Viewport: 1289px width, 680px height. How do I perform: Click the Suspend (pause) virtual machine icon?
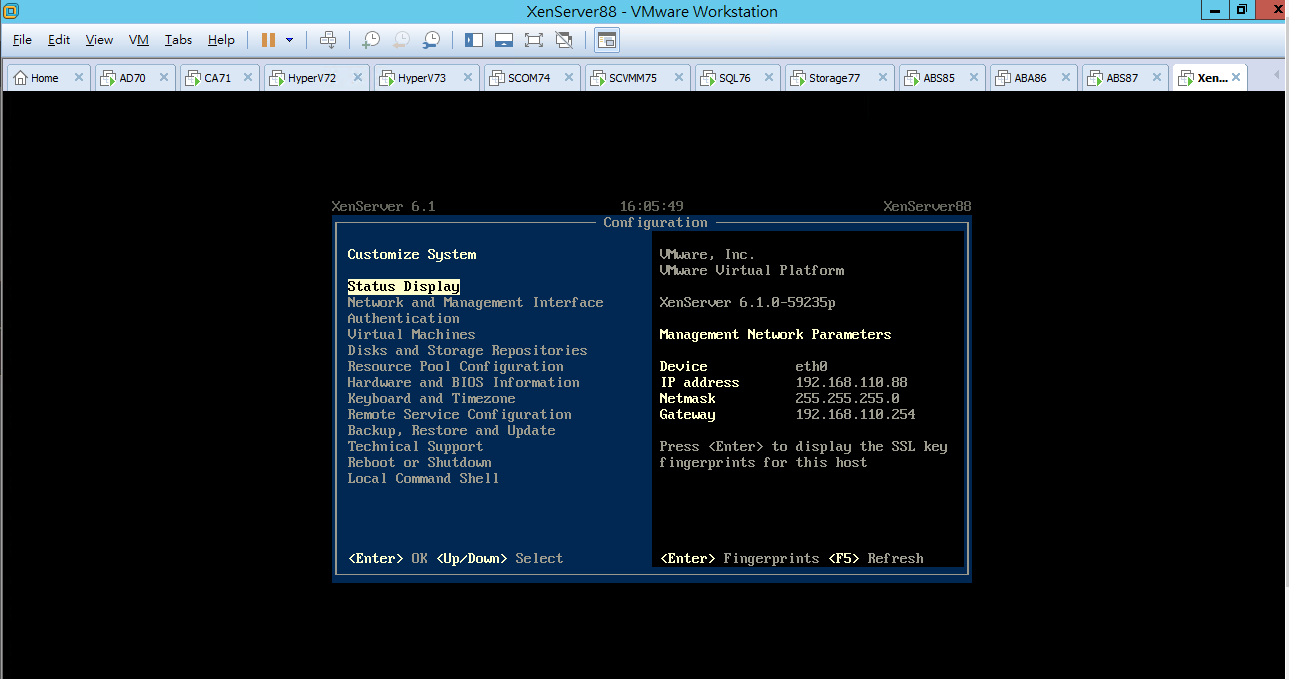pos(268,40)
